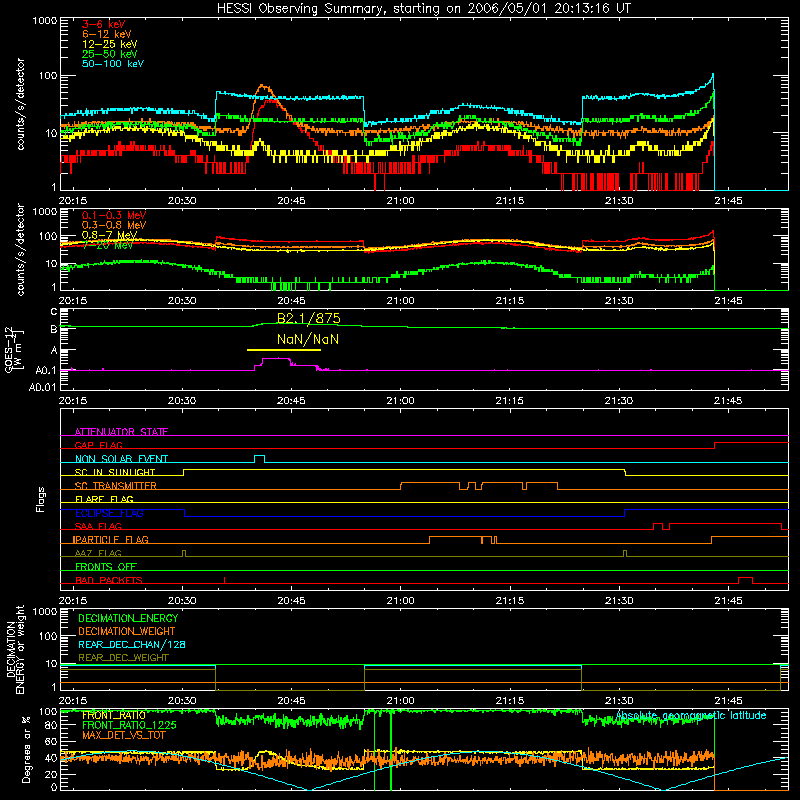Screen dimensions: 800x800
Task: Click the Flags axis title
Action: tap(41, 499)
